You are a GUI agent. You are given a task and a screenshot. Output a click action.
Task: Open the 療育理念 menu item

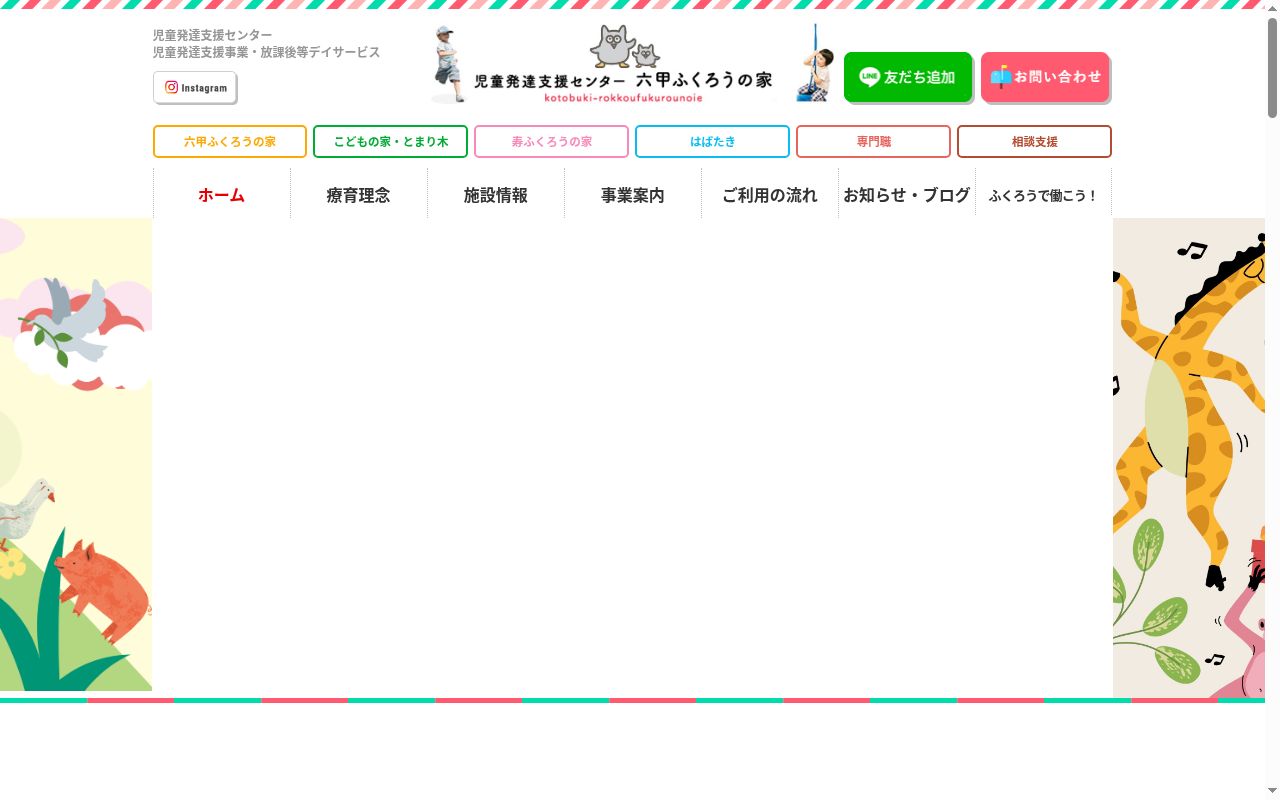(x=359, y=194)
